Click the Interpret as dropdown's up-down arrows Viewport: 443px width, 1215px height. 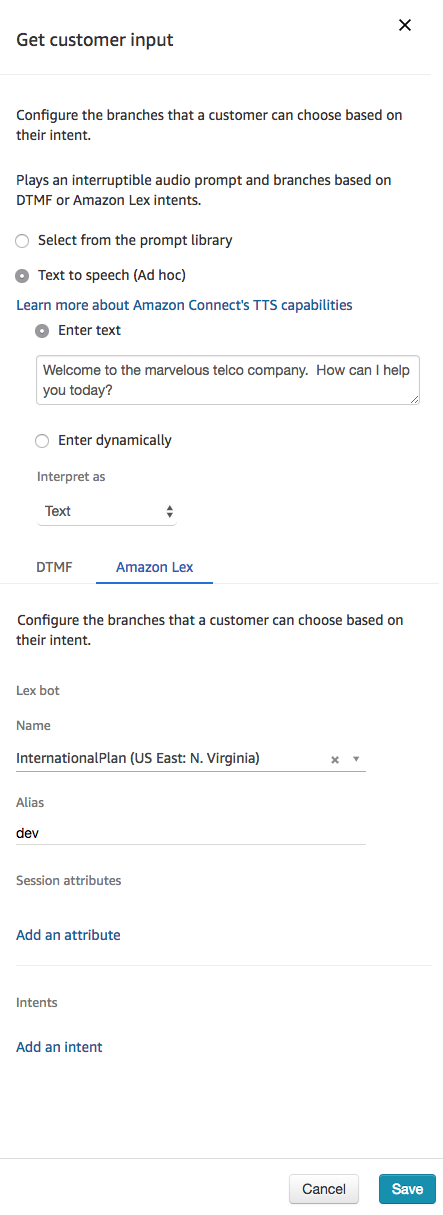point(169,511)
